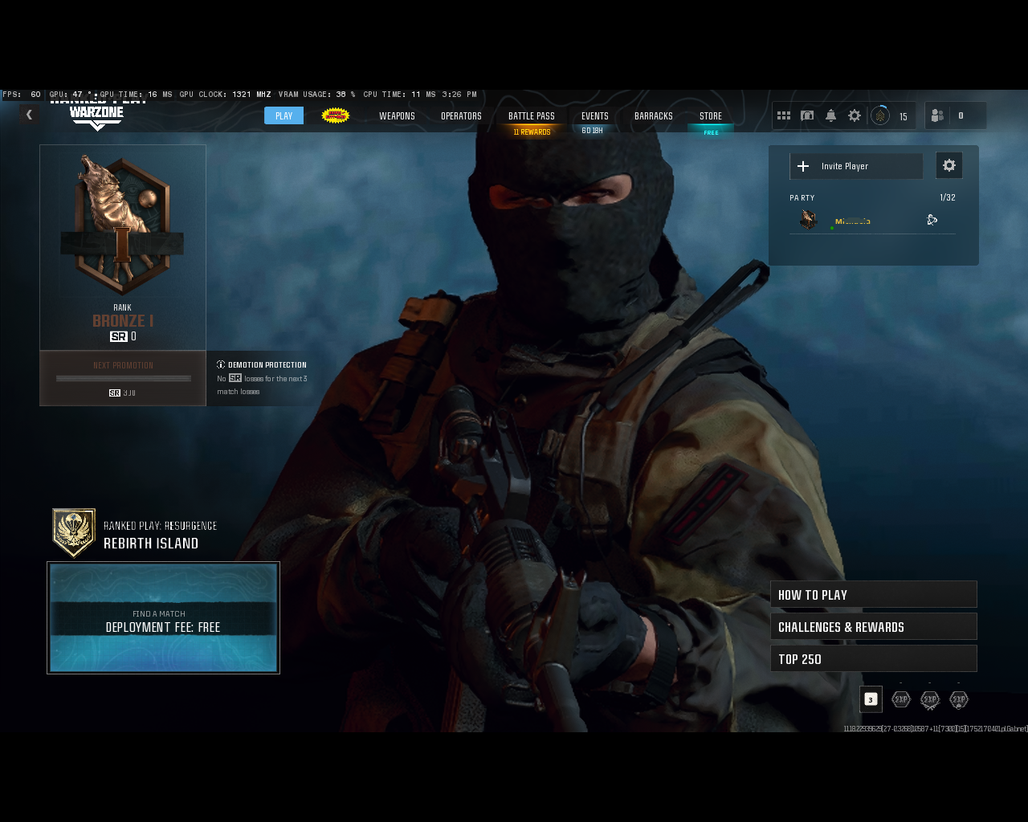Switch to the Operators tab
This screenshot has height=822, width=1028.
tap(461, 116)
